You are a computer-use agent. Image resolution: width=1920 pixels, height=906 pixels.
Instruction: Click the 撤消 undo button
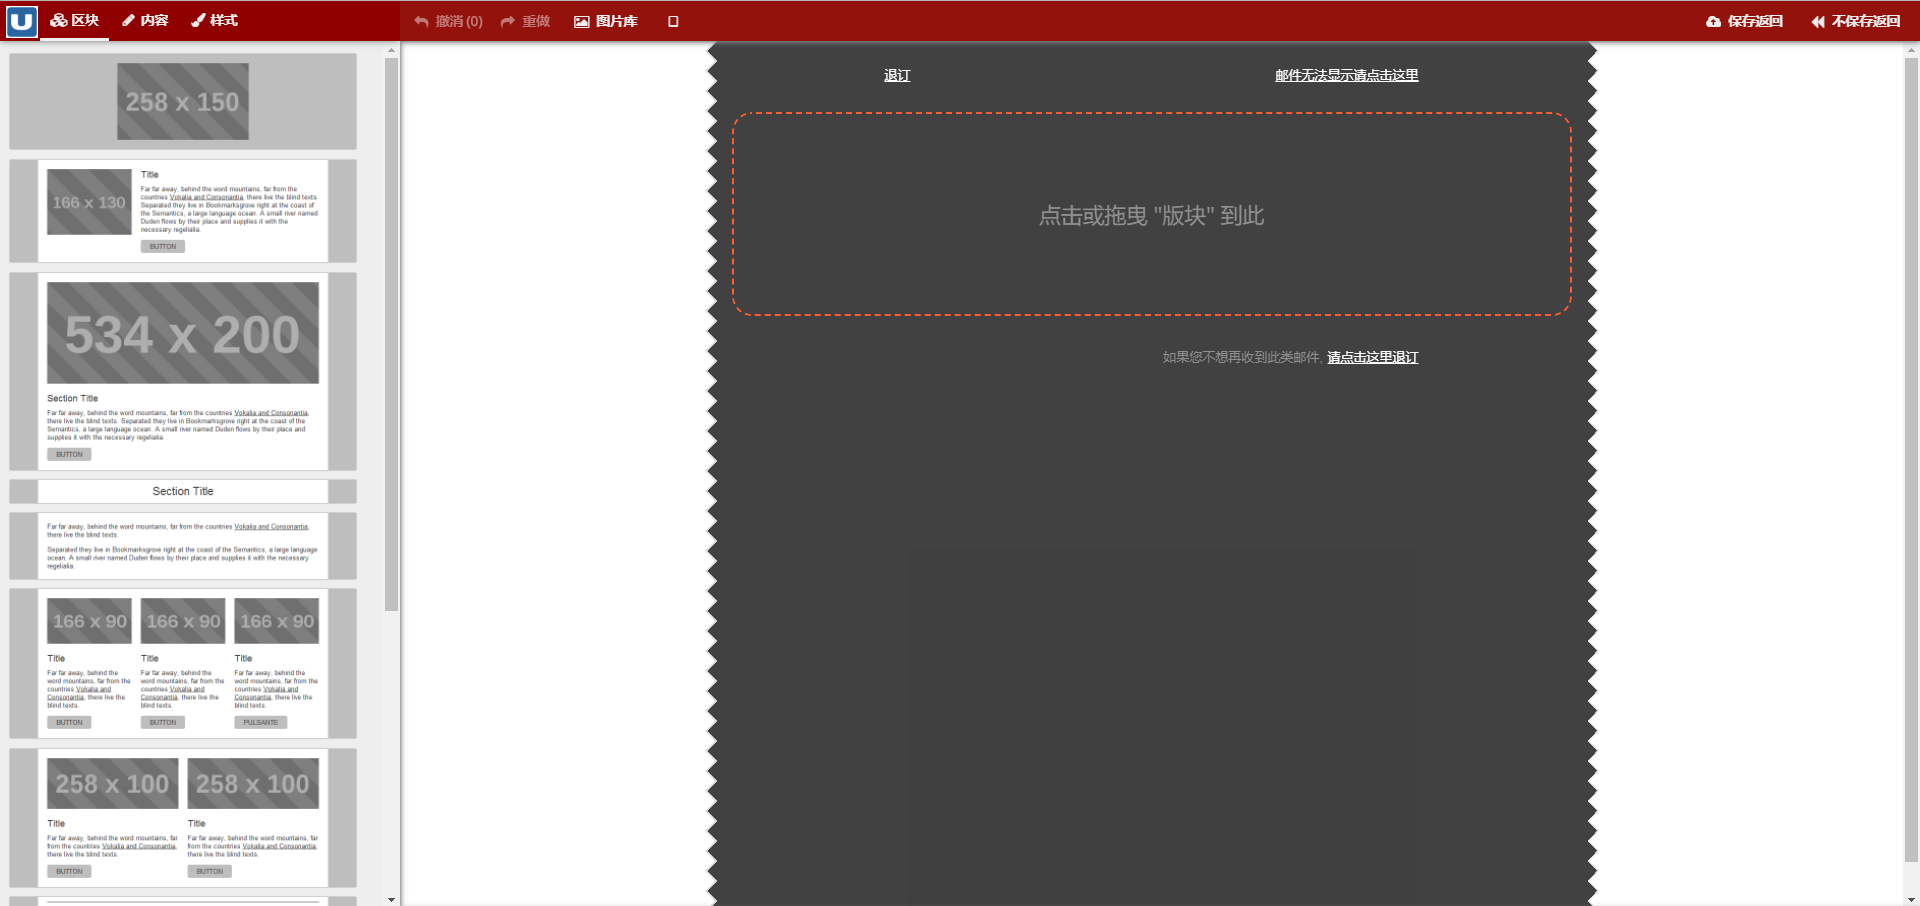pyautogui.click(x=448, y=21)
